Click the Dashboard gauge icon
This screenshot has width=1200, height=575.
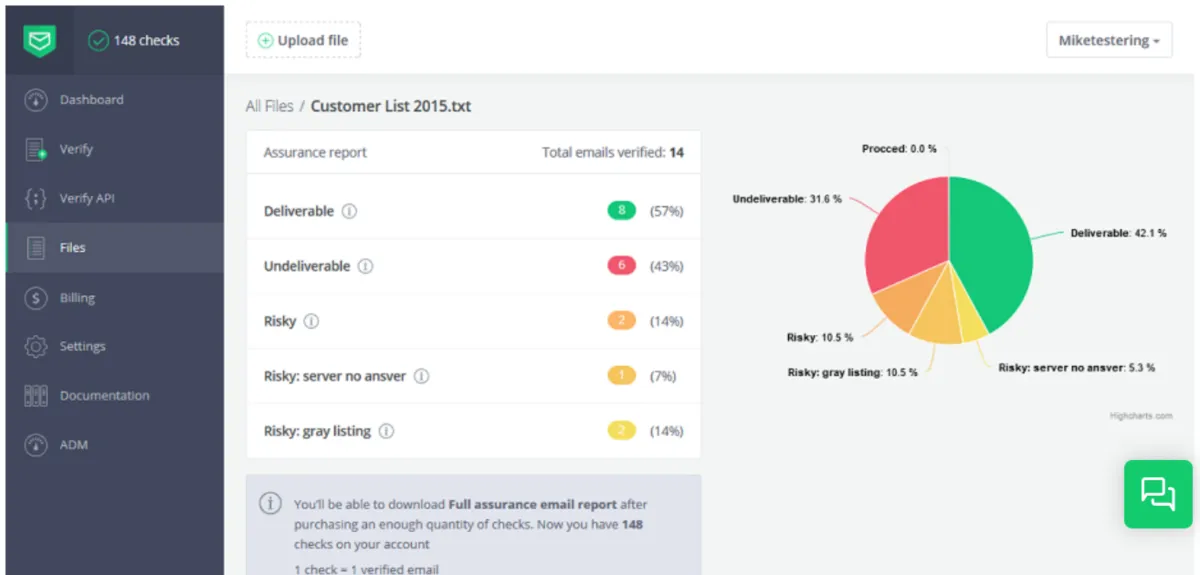tap(36, 100)
